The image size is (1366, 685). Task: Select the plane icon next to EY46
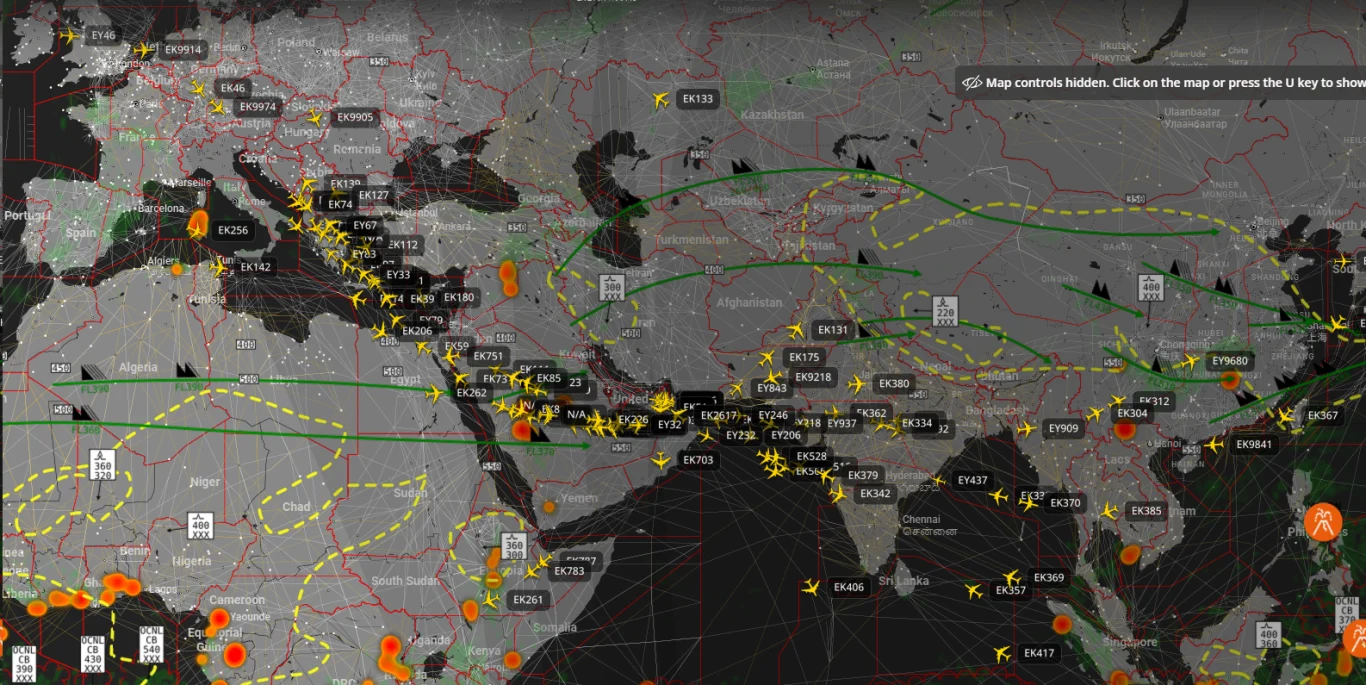pos(69,35)
